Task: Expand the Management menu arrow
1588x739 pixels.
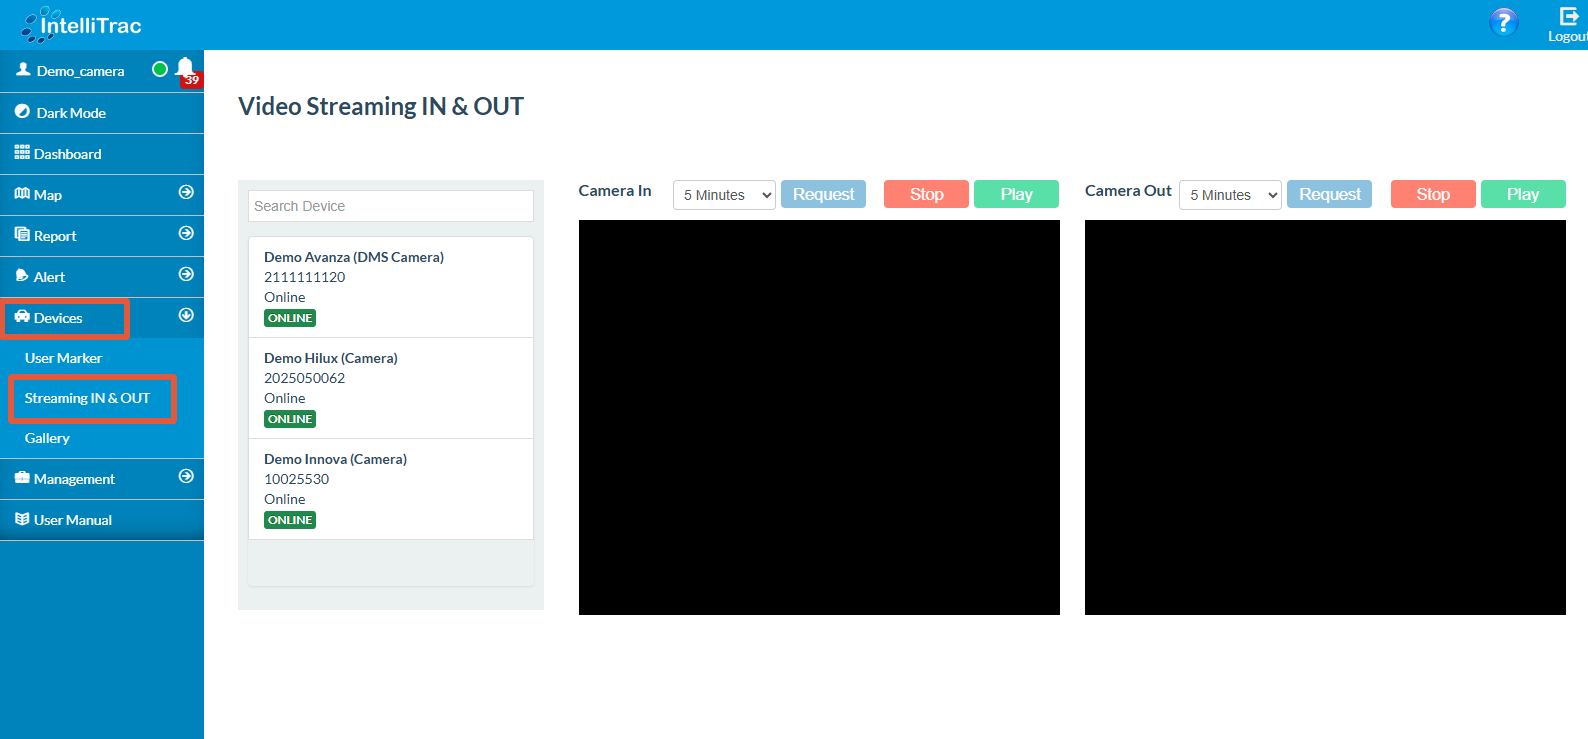Action: coord(186,476)
